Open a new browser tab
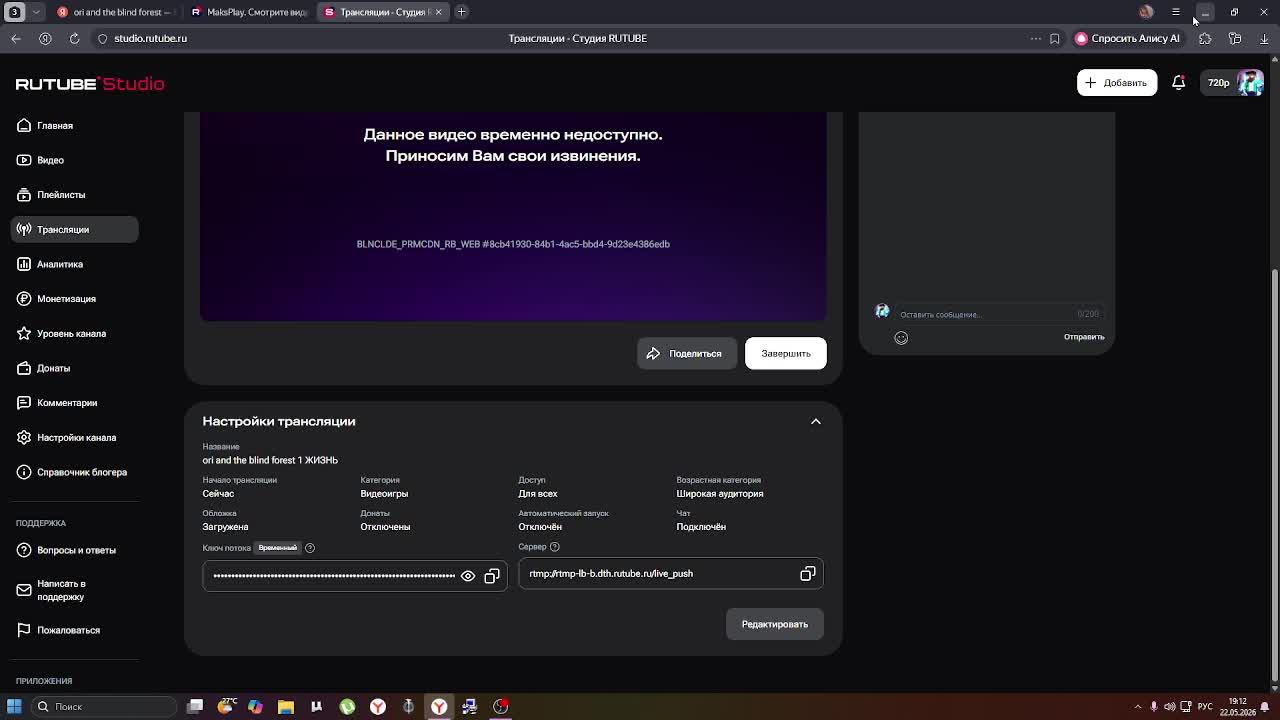The image size is (1280, 720). 462,12
